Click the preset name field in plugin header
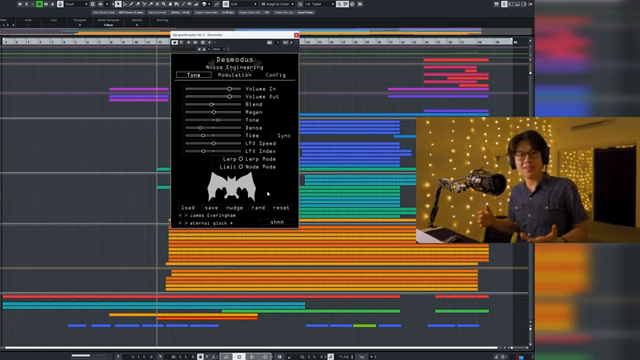The width and height of the screenshot is (640, 360). [184, 49]
